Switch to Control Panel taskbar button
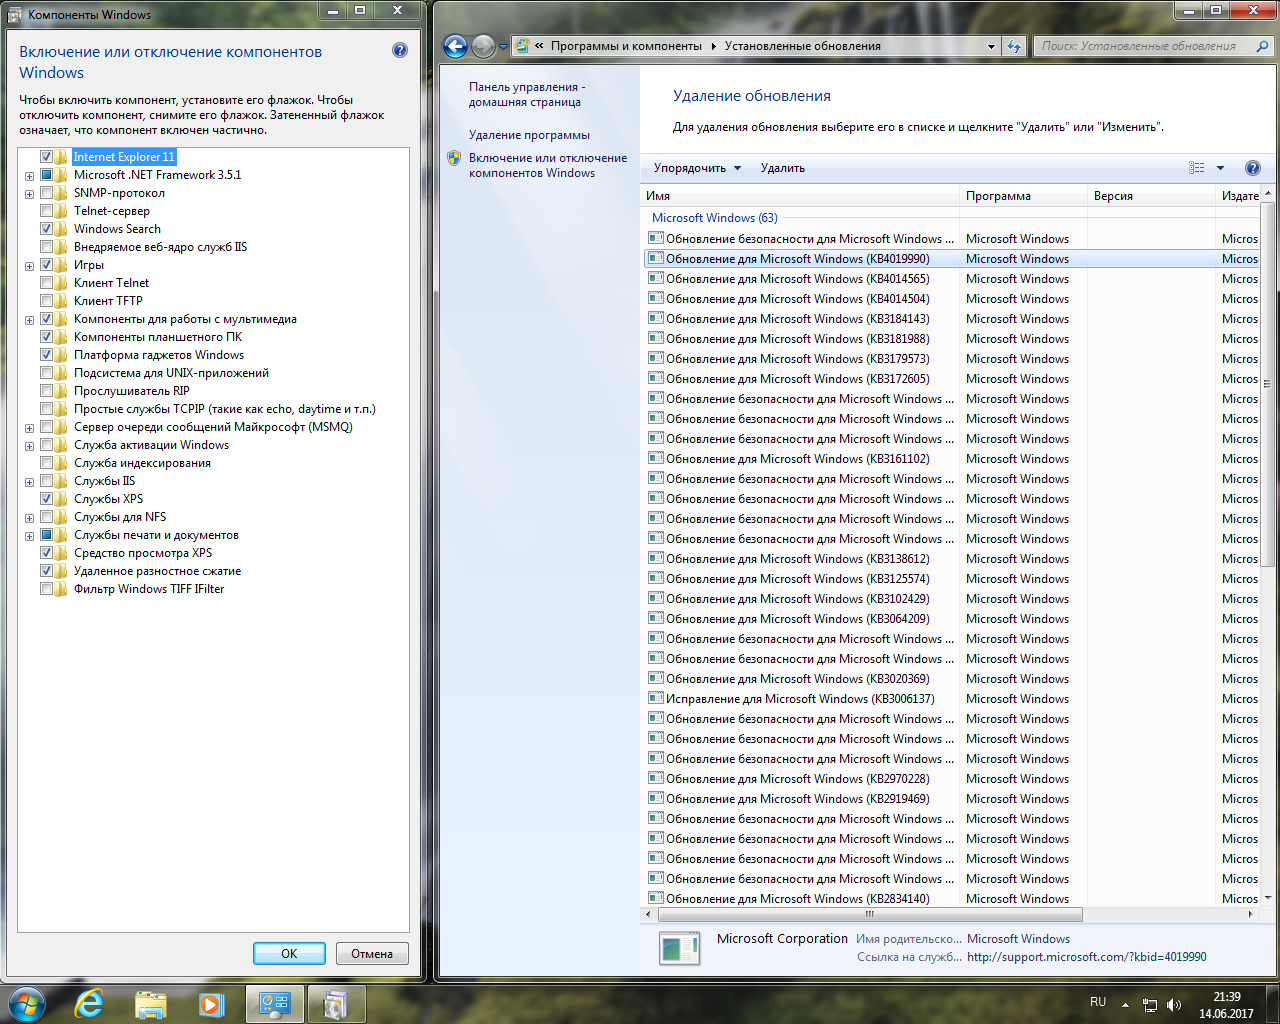The width and height of the screenshot is (1280, 1024). (x=274, y=1004)
